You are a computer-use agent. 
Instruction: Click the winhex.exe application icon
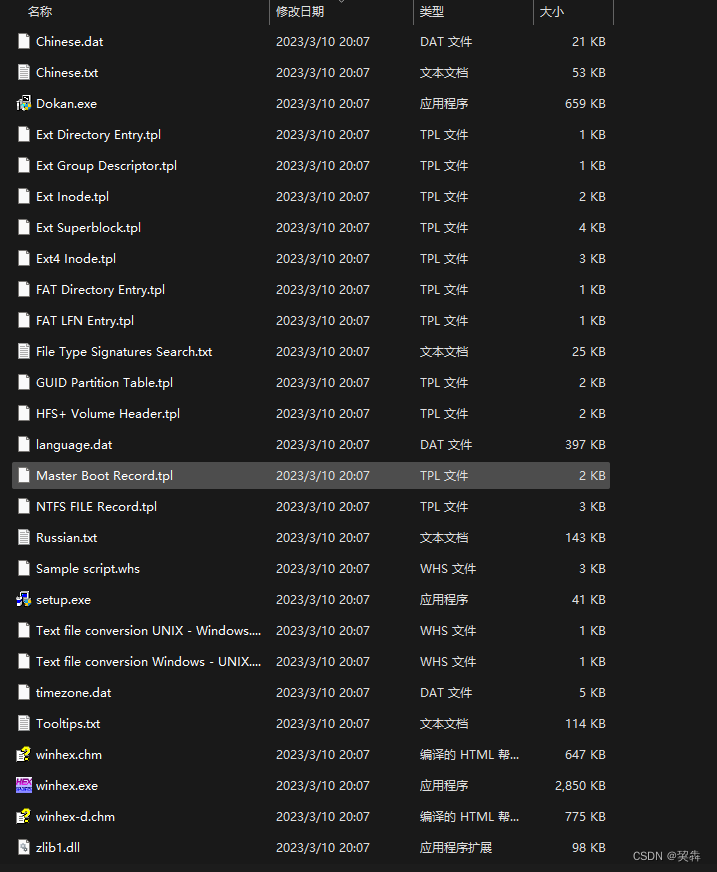pyautogui.click(x=24, y=785)
